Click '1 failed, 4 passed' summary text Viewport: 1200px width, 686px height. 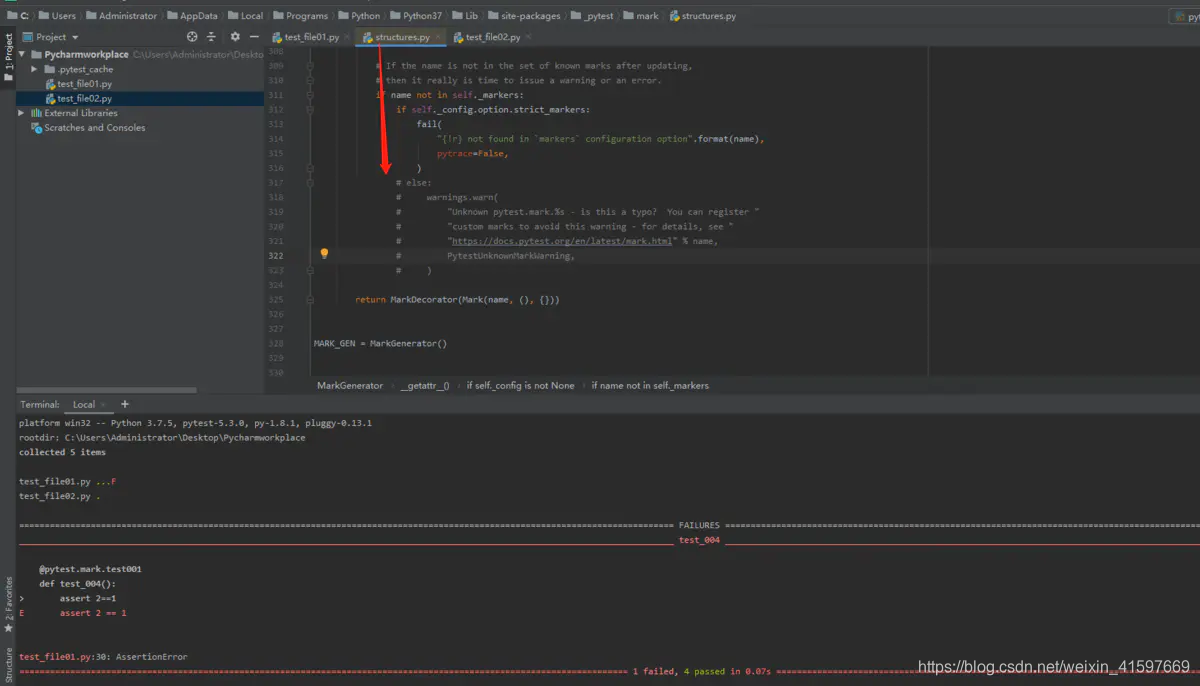pyautogui.click(x=700, y=672)
